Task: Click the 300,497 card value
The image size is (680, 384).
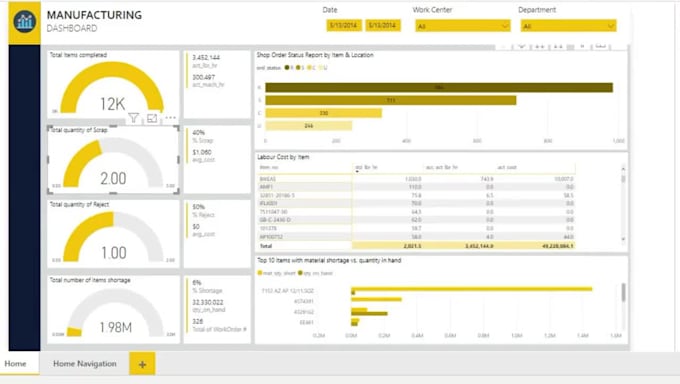Action: tap(204, 77)
